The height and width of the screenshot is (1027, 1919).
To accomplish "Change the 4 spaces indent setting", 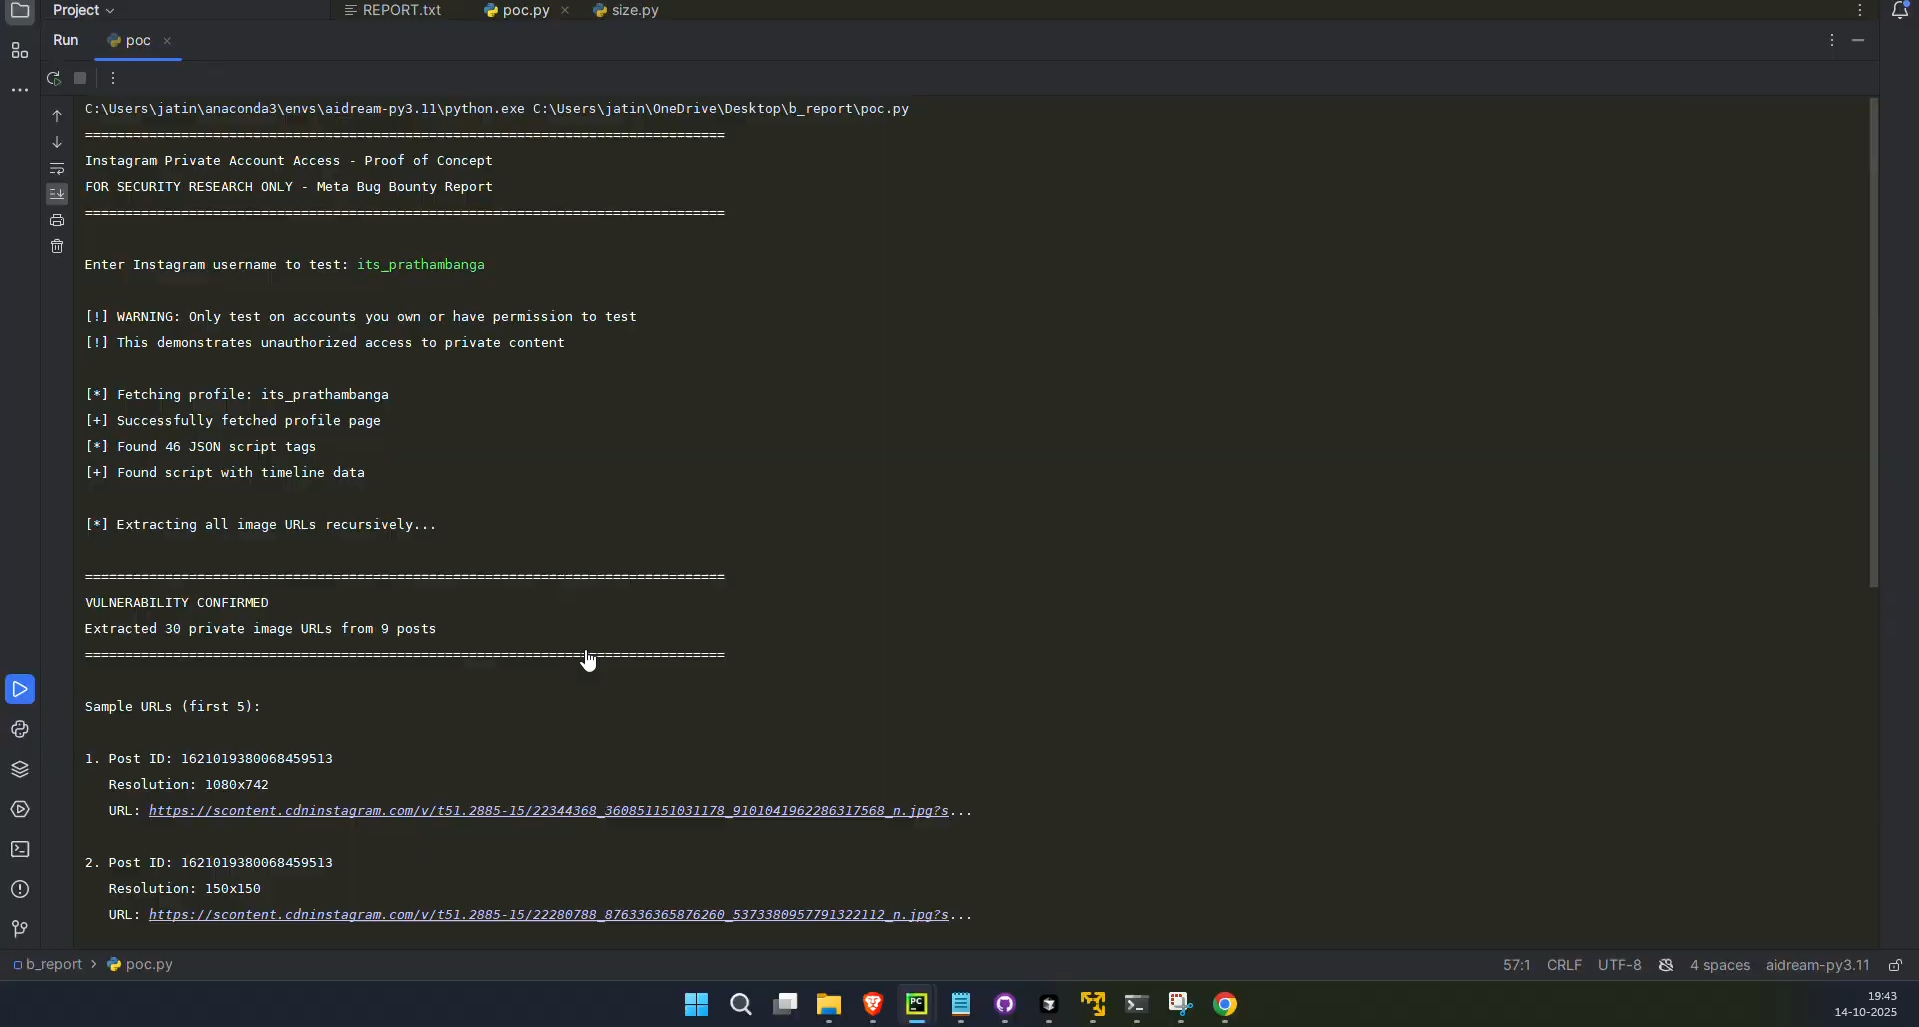I will click(x=1719, y=966).
